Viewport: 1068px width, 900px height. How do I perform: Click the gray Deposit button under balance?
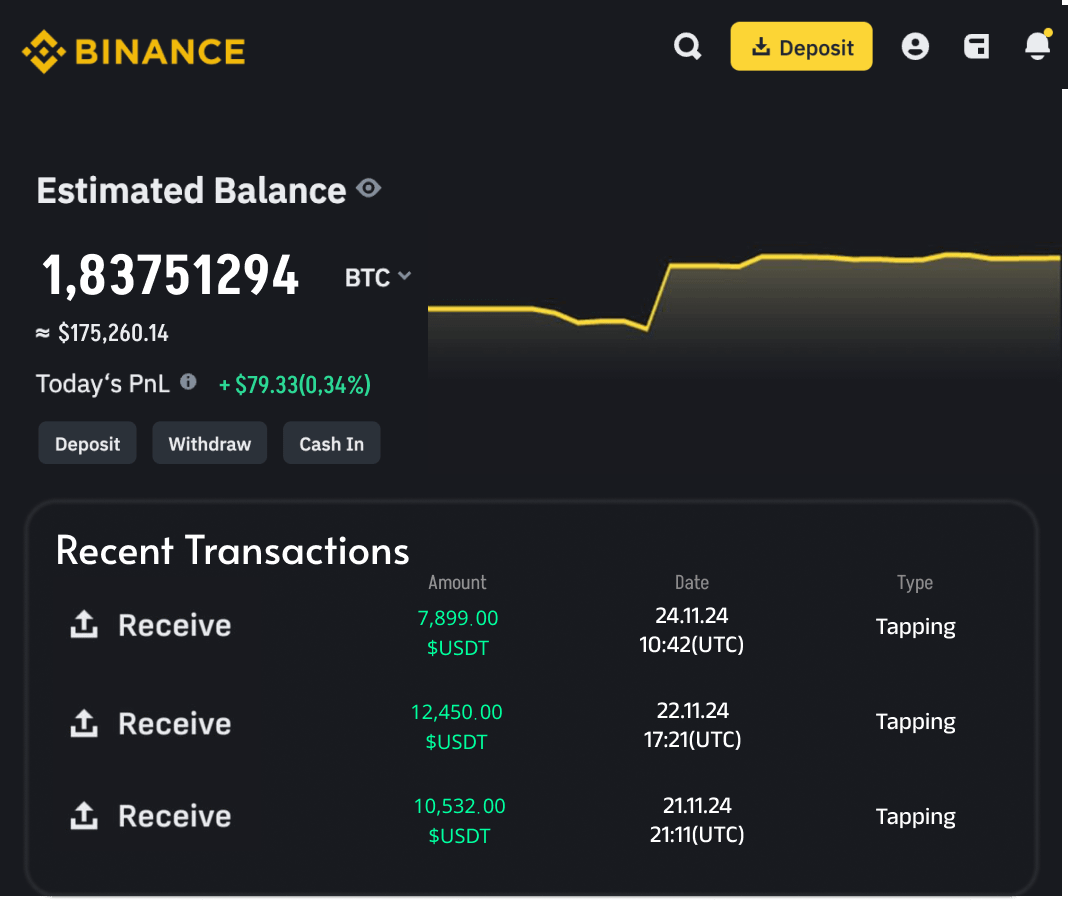point(87,444)
